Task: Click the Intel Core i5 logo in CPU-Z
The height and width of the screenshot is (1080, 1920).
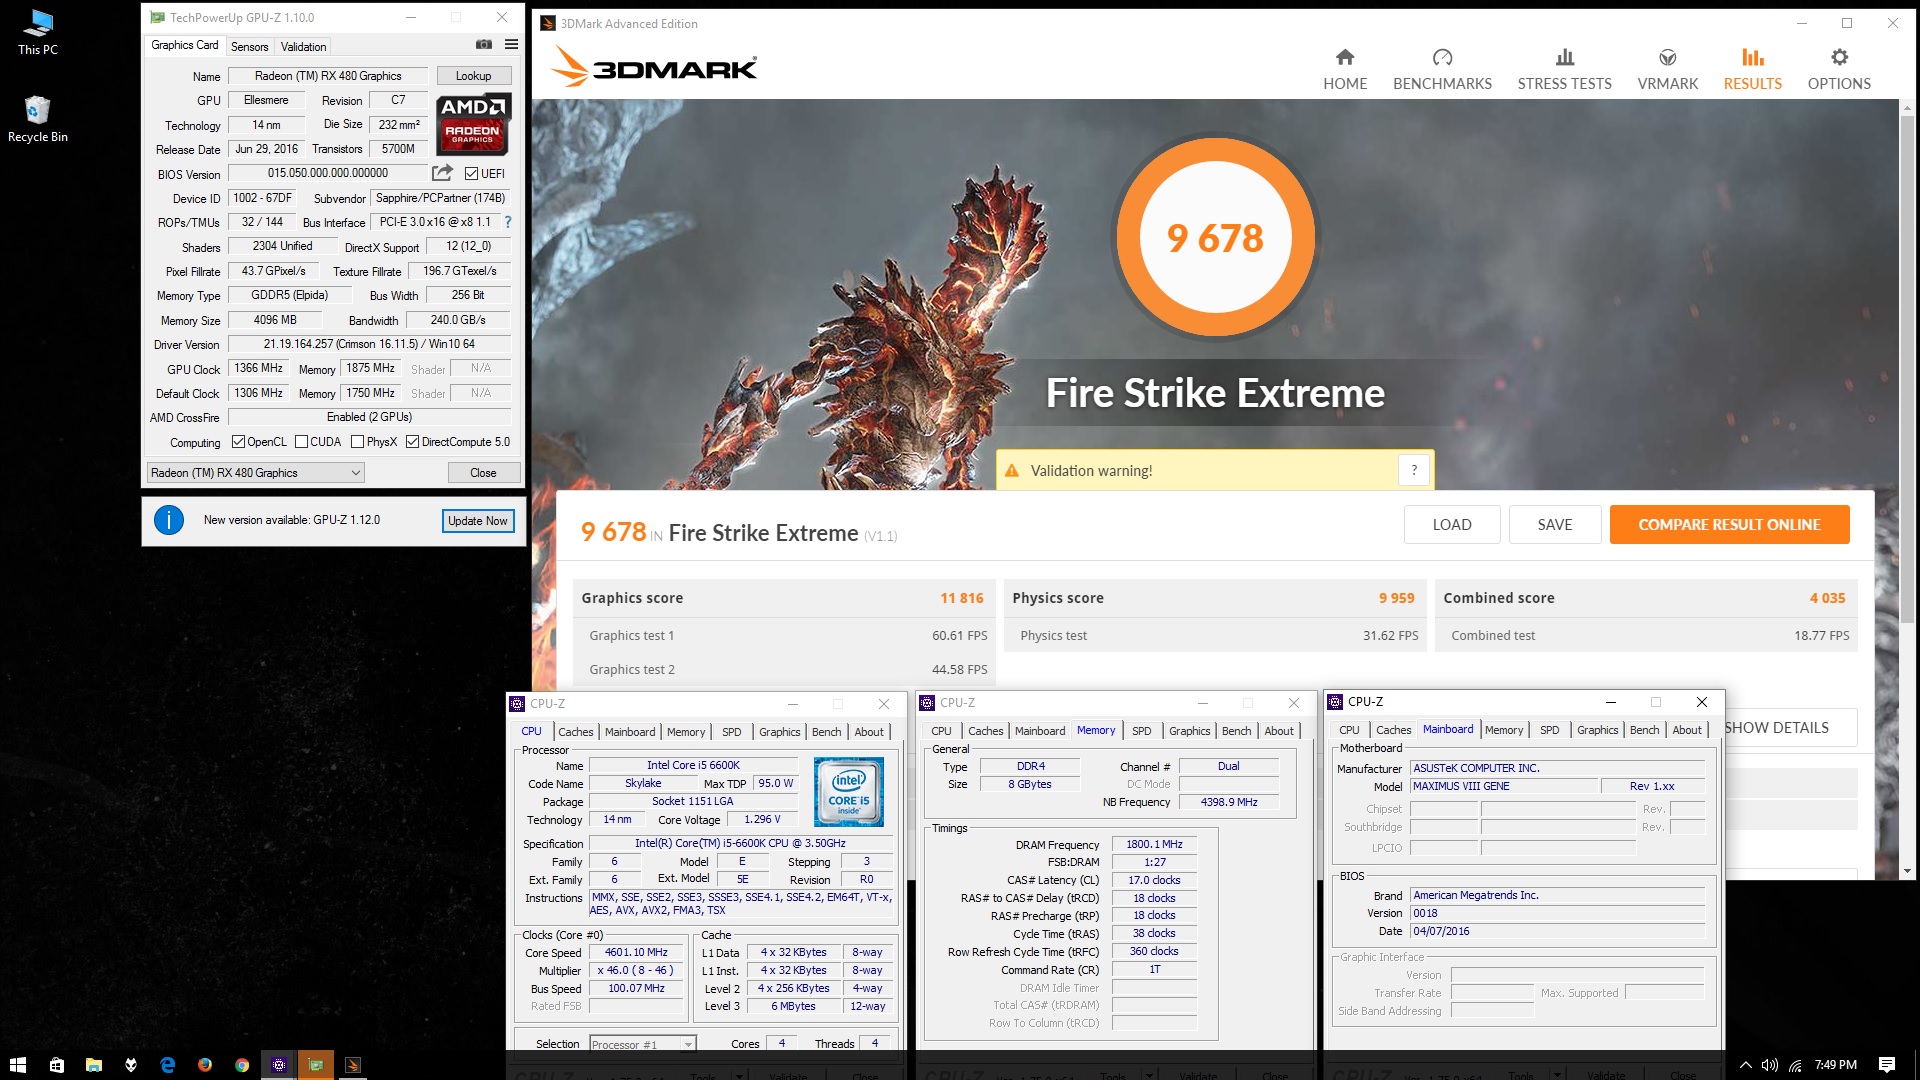Action: point(849,792)
